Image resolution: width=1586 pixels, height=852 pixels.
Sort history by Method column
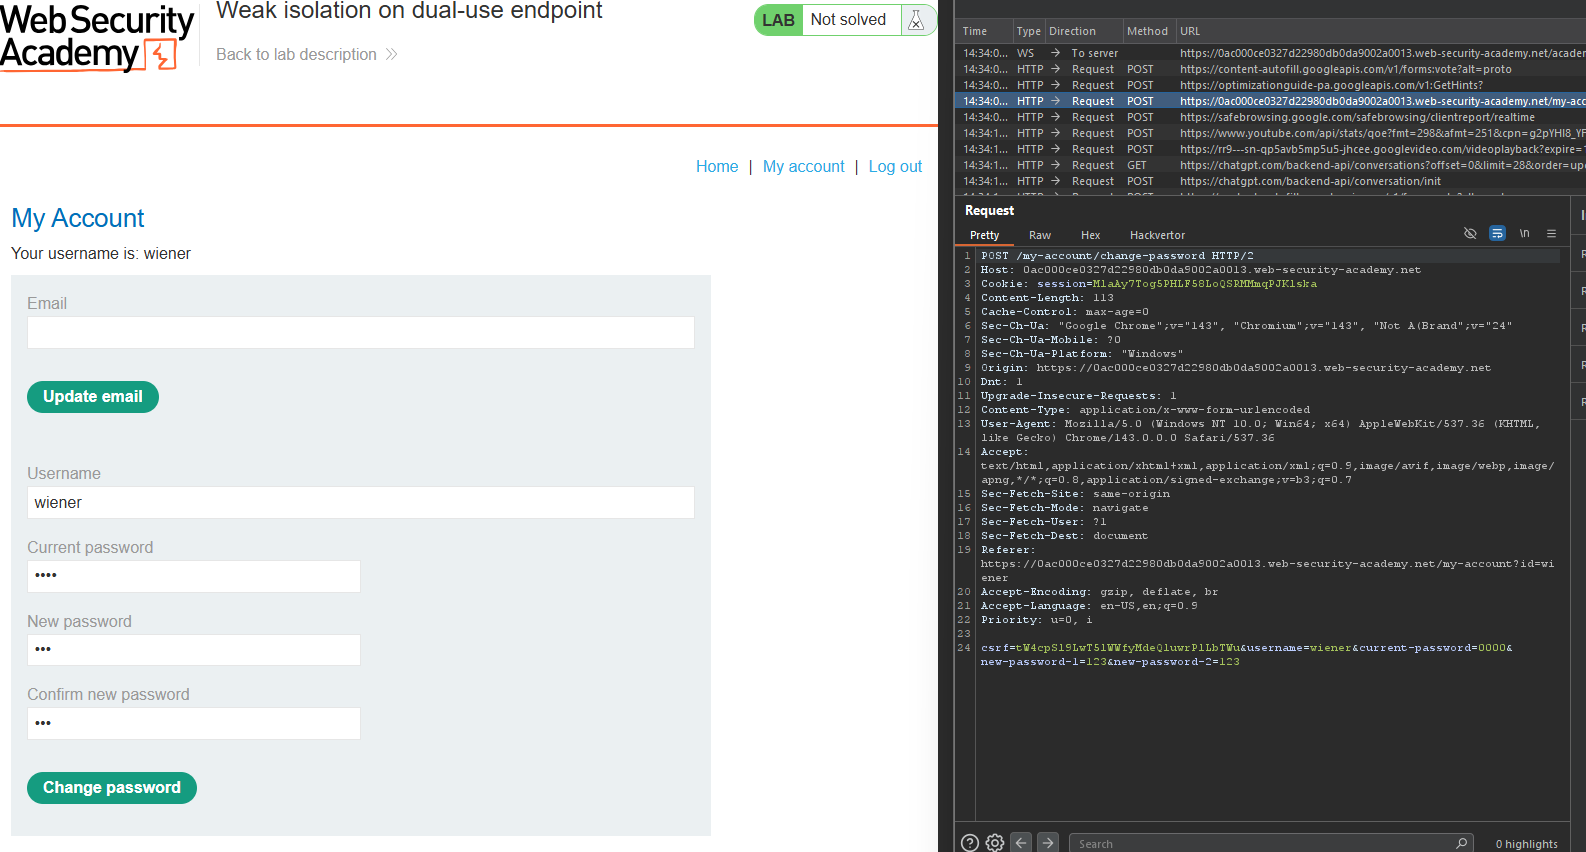(x=1147, y=31)
